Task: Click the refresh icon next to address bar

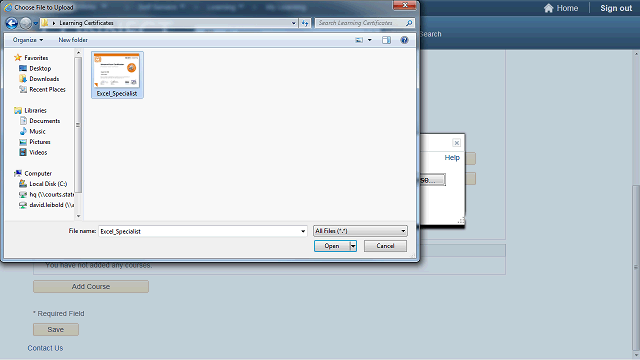Action: point(305,23)
